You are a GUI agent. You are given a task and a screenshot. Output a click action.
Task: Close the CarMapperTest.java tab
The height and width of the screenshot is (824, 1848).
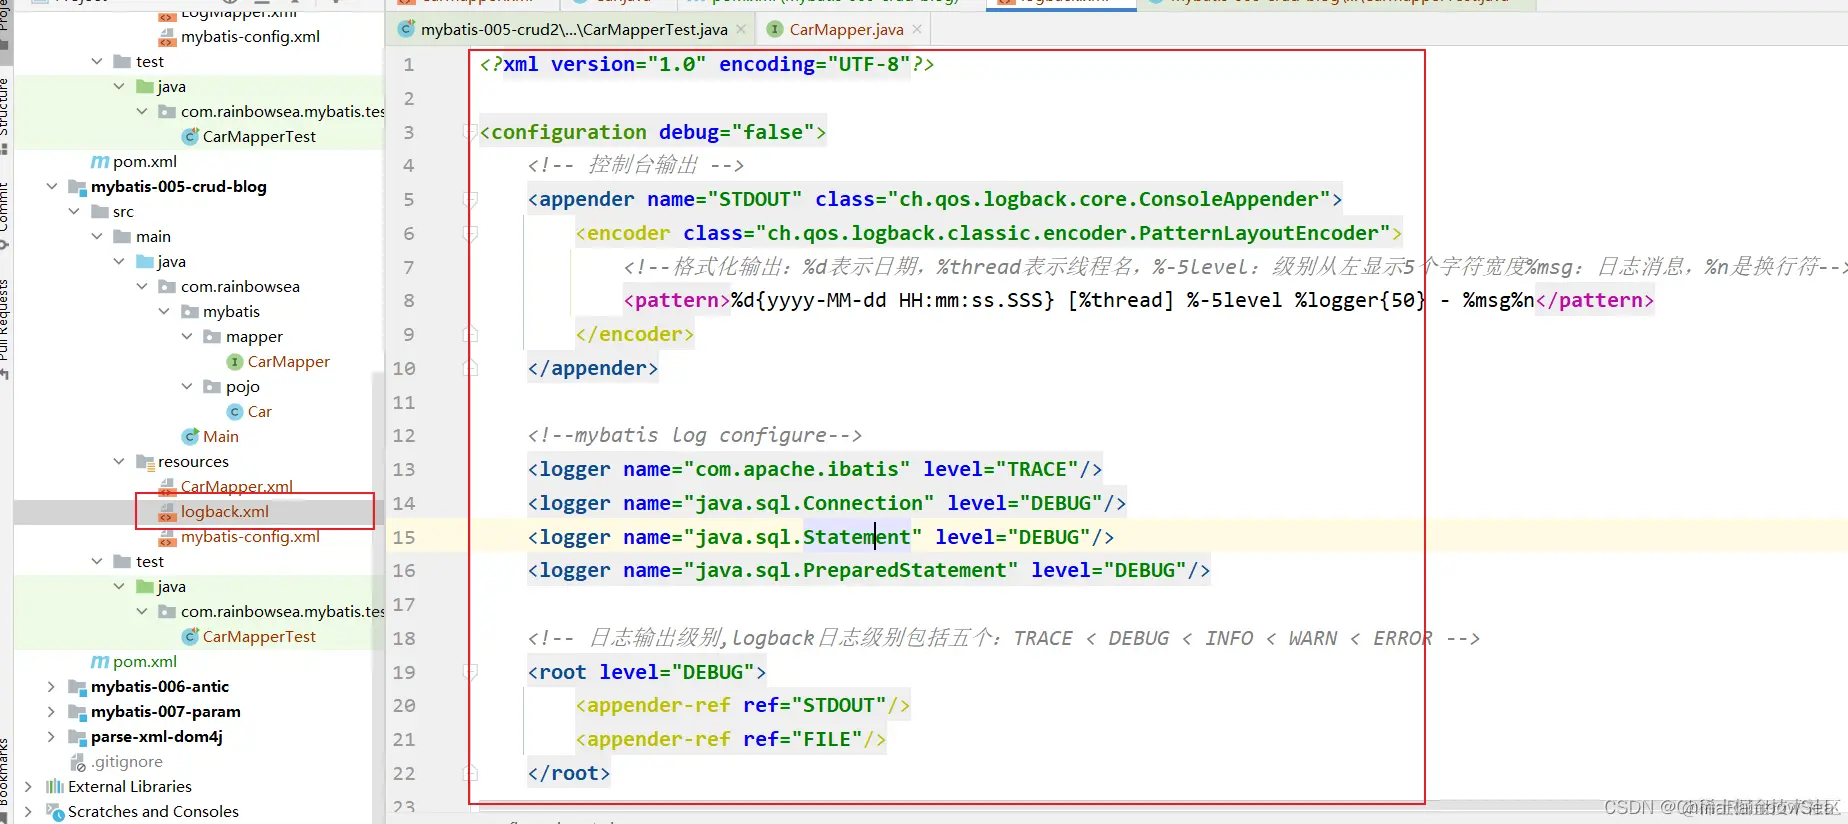(x=741, y=30)
